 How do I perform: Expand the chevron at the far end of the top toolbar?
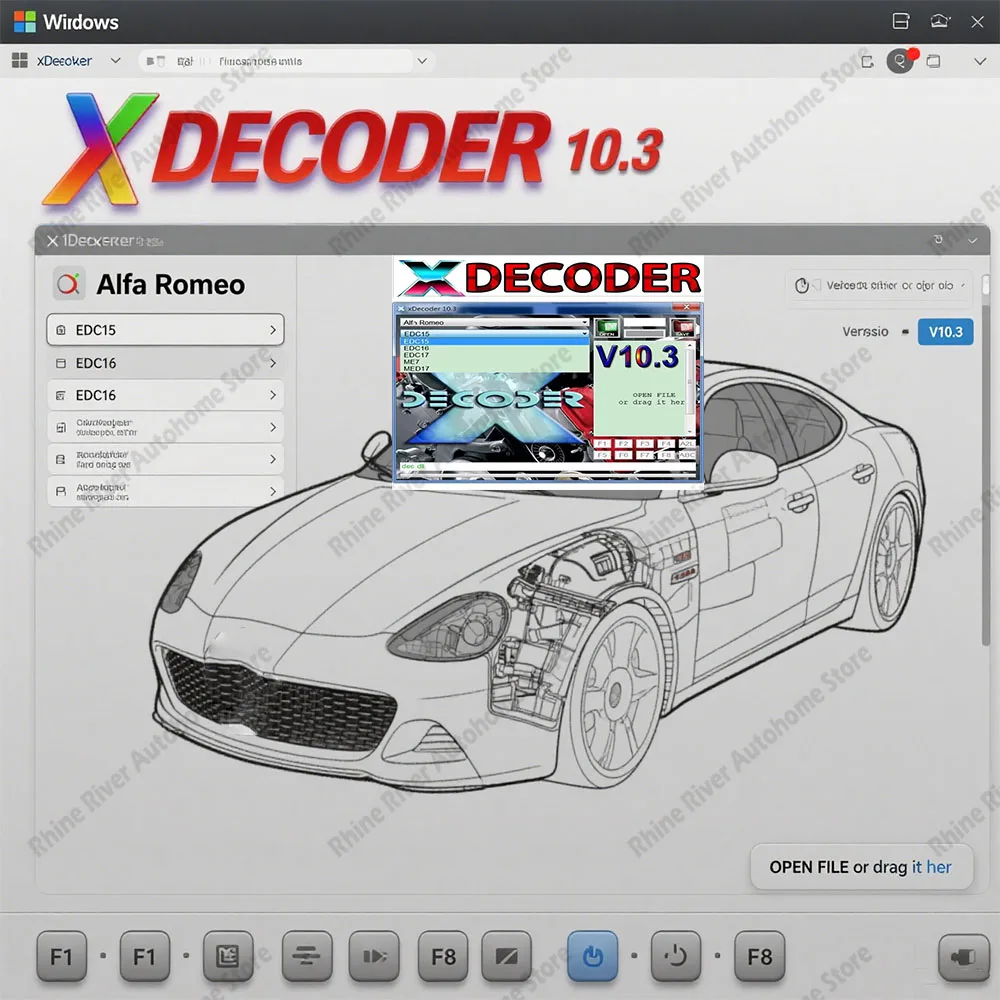[980, 61]
